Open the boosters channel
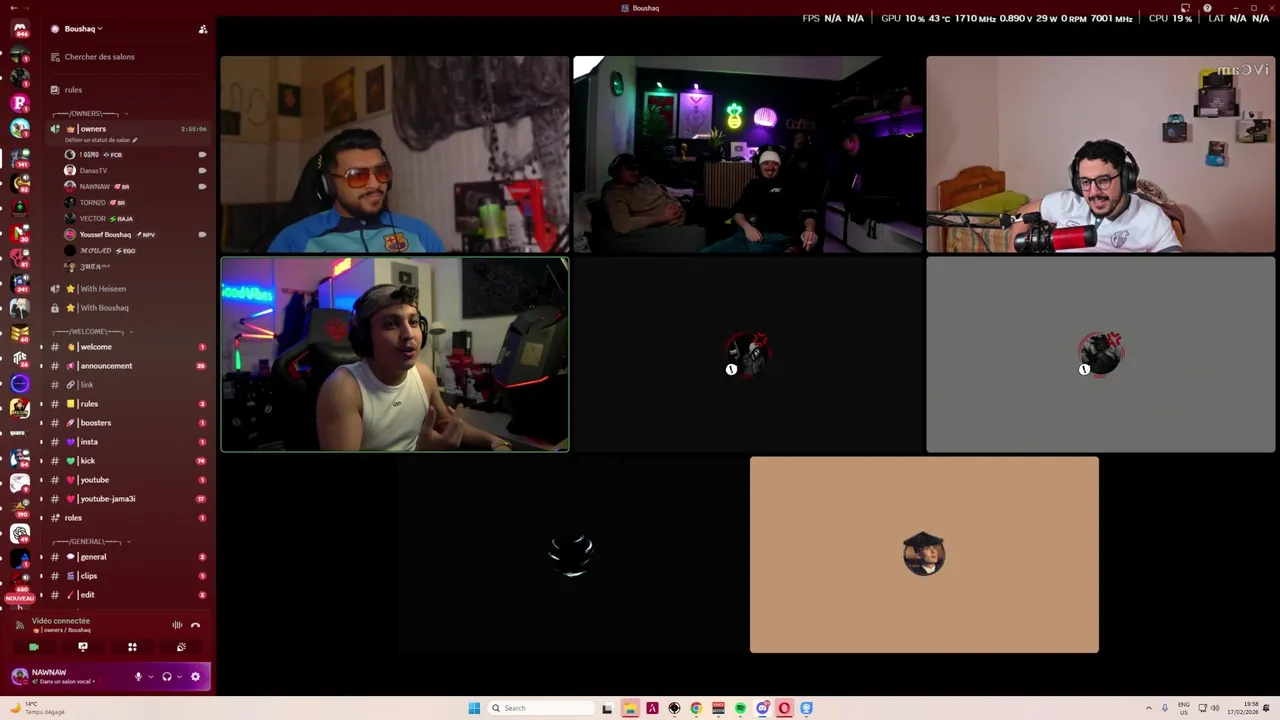1280x720 pixels. point(128,423)
